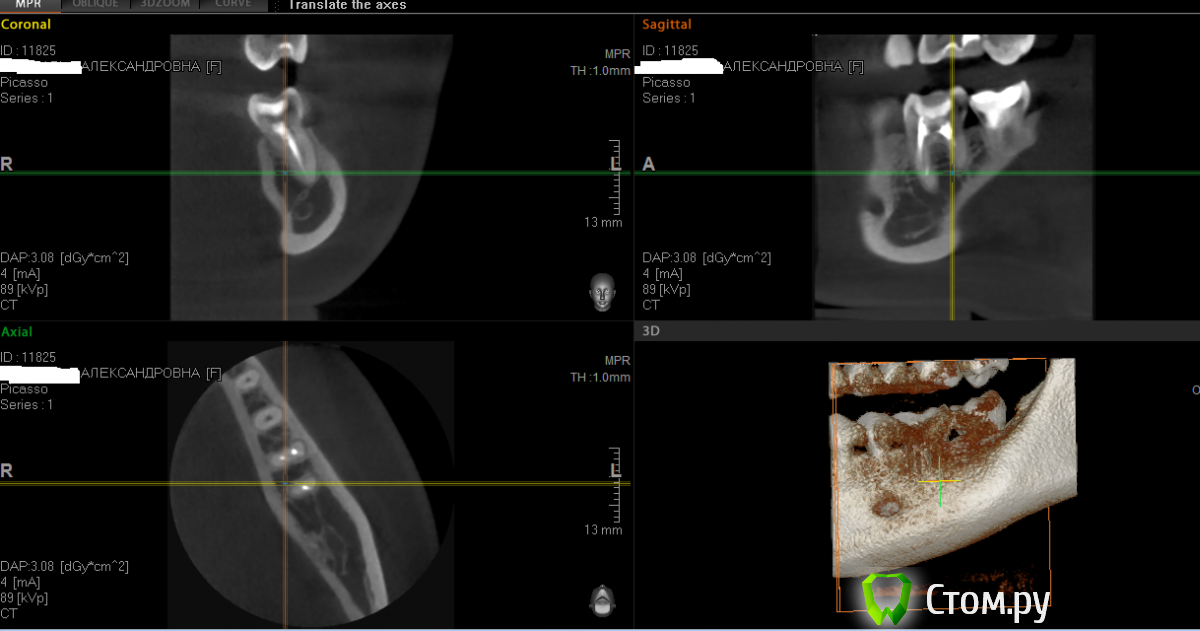This screenshot has width=1200, height=631.
Task: Click the head orientation icon in Coronal view
Action: tap(602, 292)
